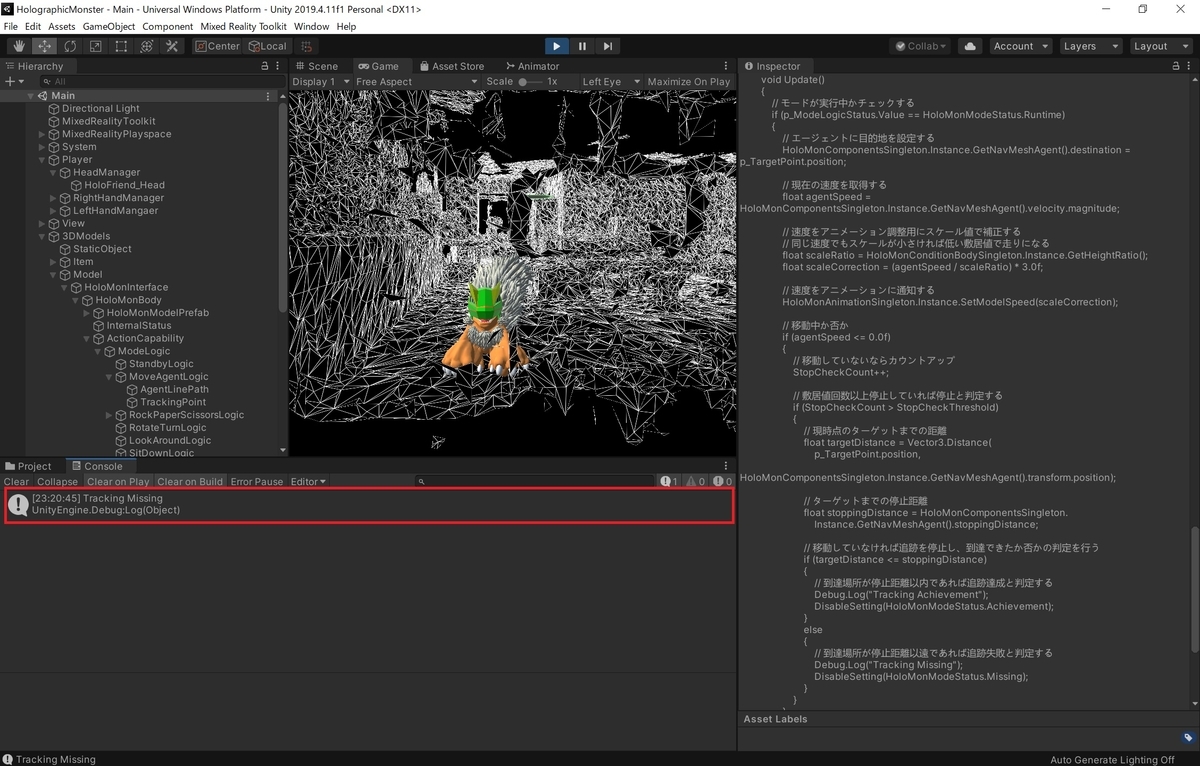This screenshot has height=766, width=1200.
Task: Toggle warning message filter in Console
Action: (x=696, y=482)
